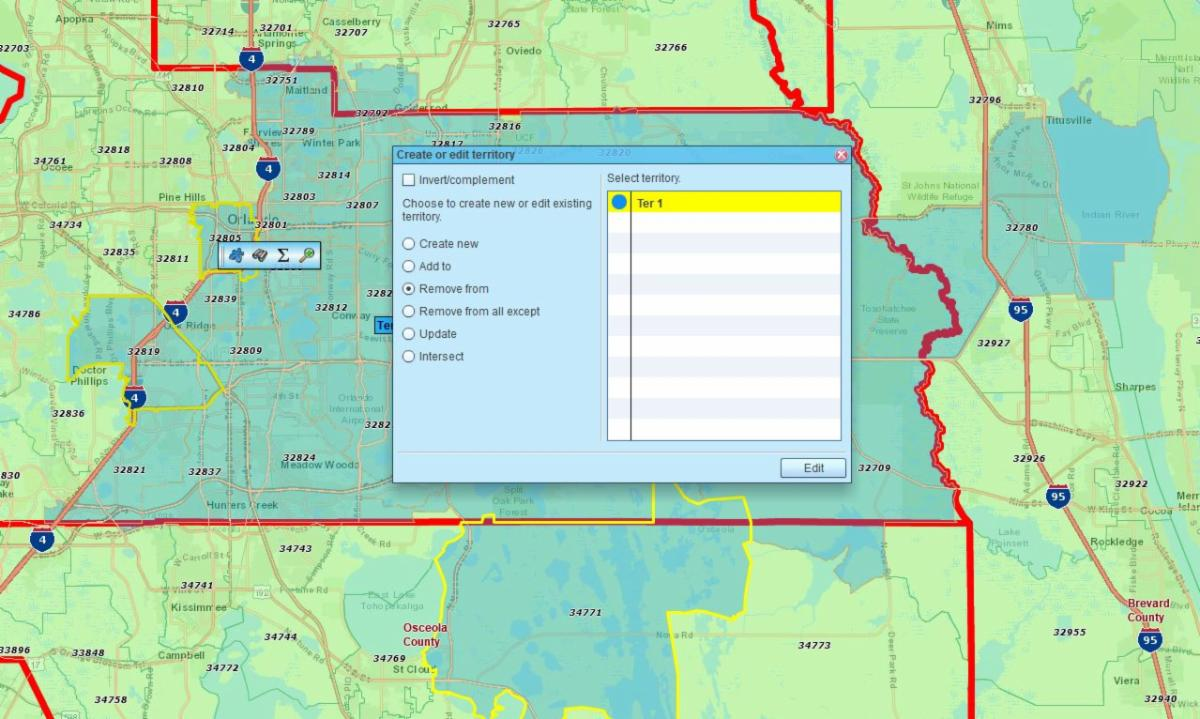Choose the Intersect radio option
This screenshot has height=719, width=1200.
pyautogui.click(x=409, y=356)
